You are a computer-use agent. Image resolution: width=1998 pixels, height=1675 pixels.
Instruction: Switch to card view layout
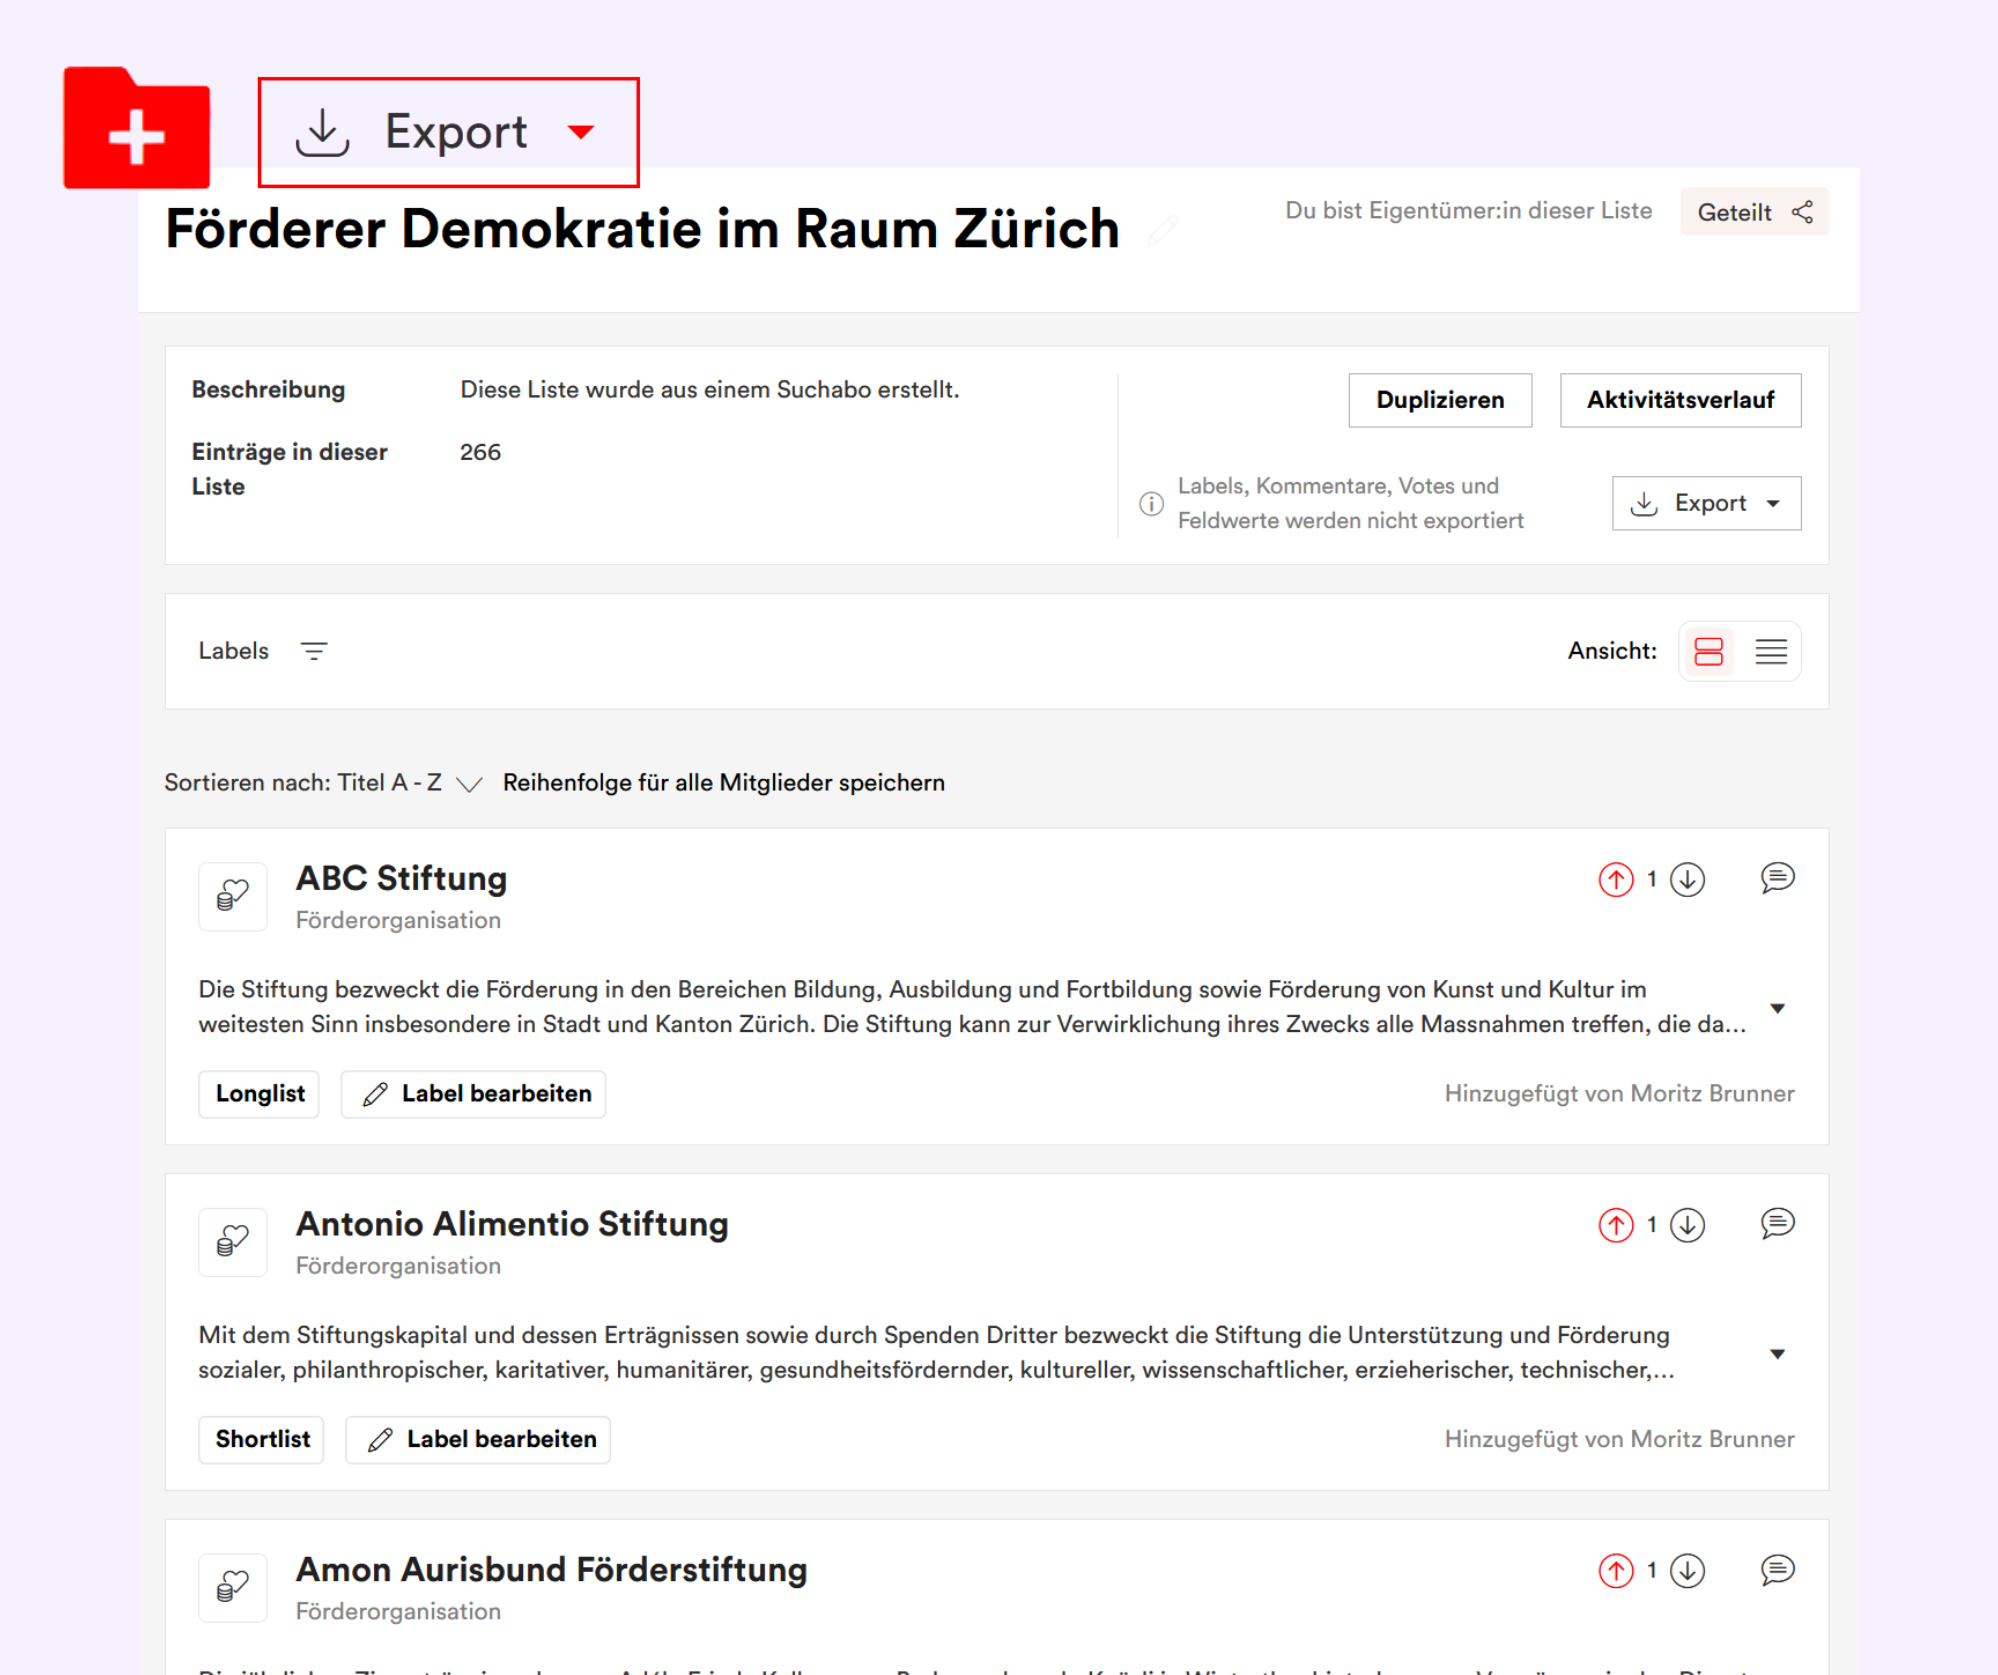pos(1709,651)
